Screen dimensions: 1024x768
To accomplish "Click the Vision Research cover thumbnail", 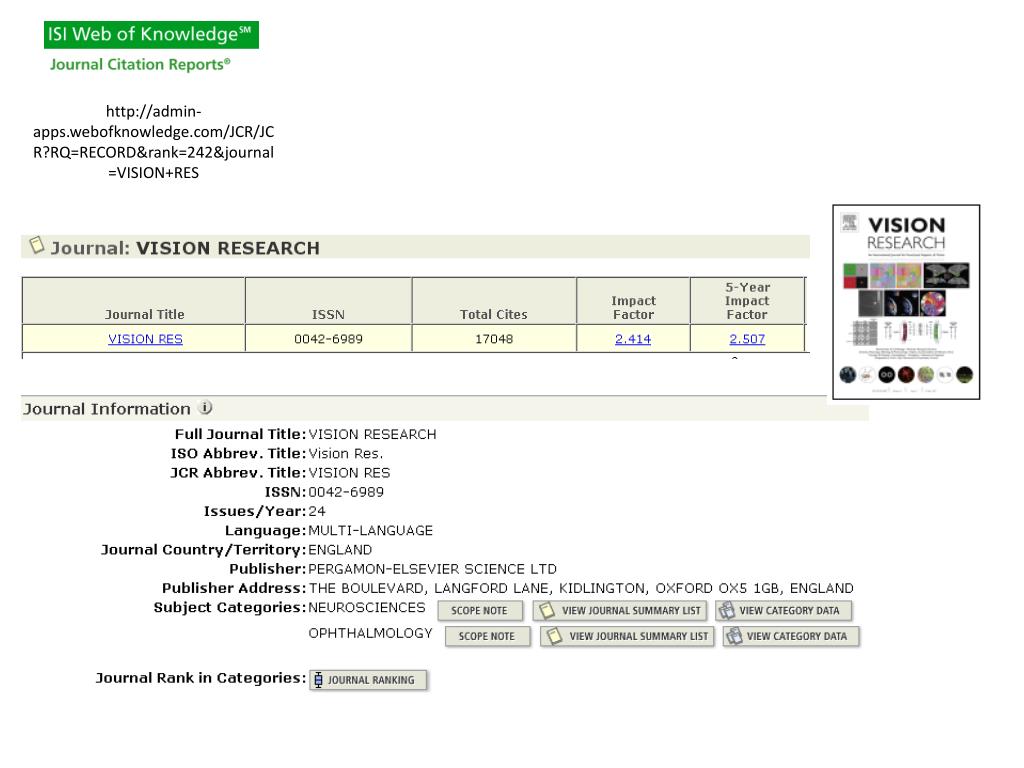I will [x=906, y=302].
